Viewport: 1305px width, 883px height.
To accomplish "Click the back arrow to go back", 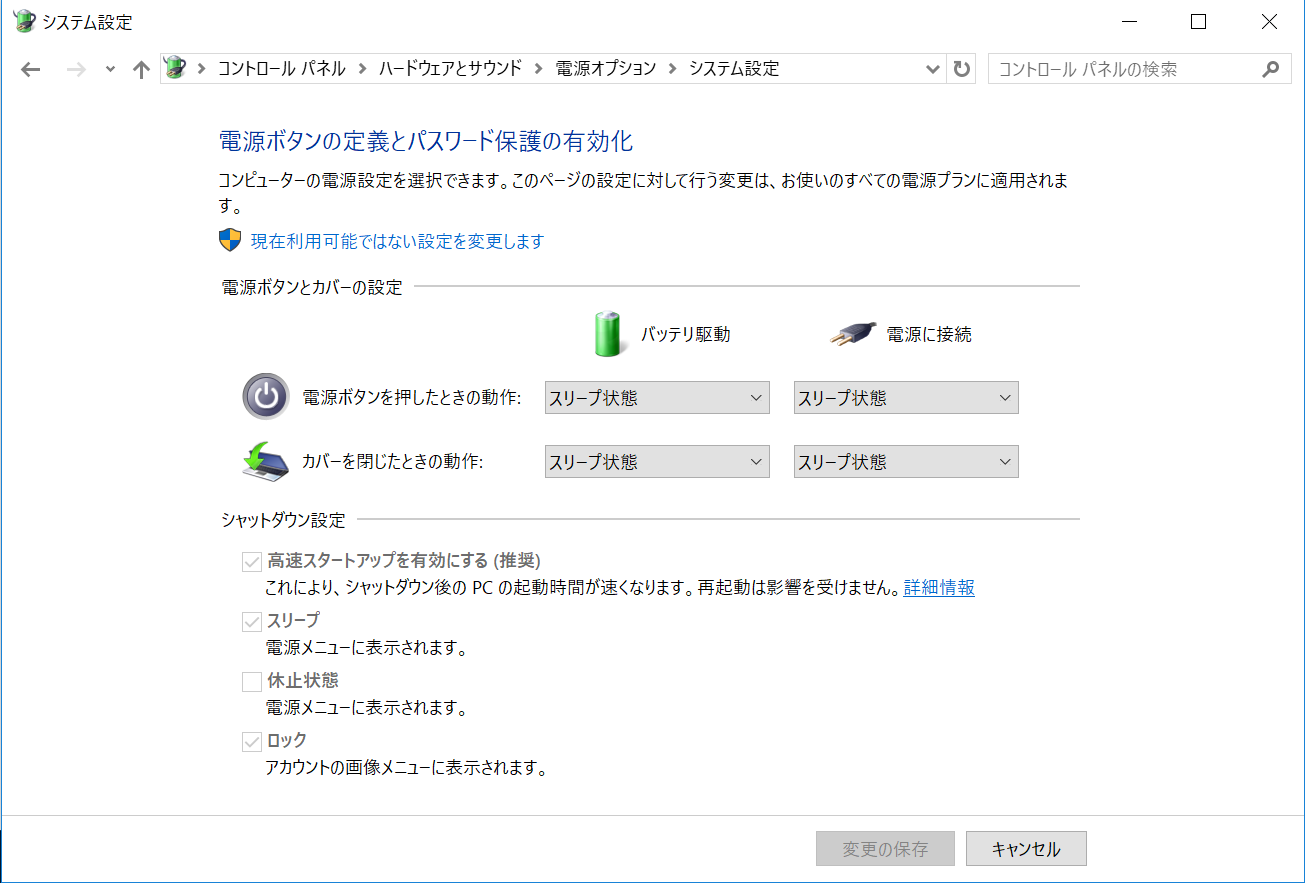I will 31,68.
